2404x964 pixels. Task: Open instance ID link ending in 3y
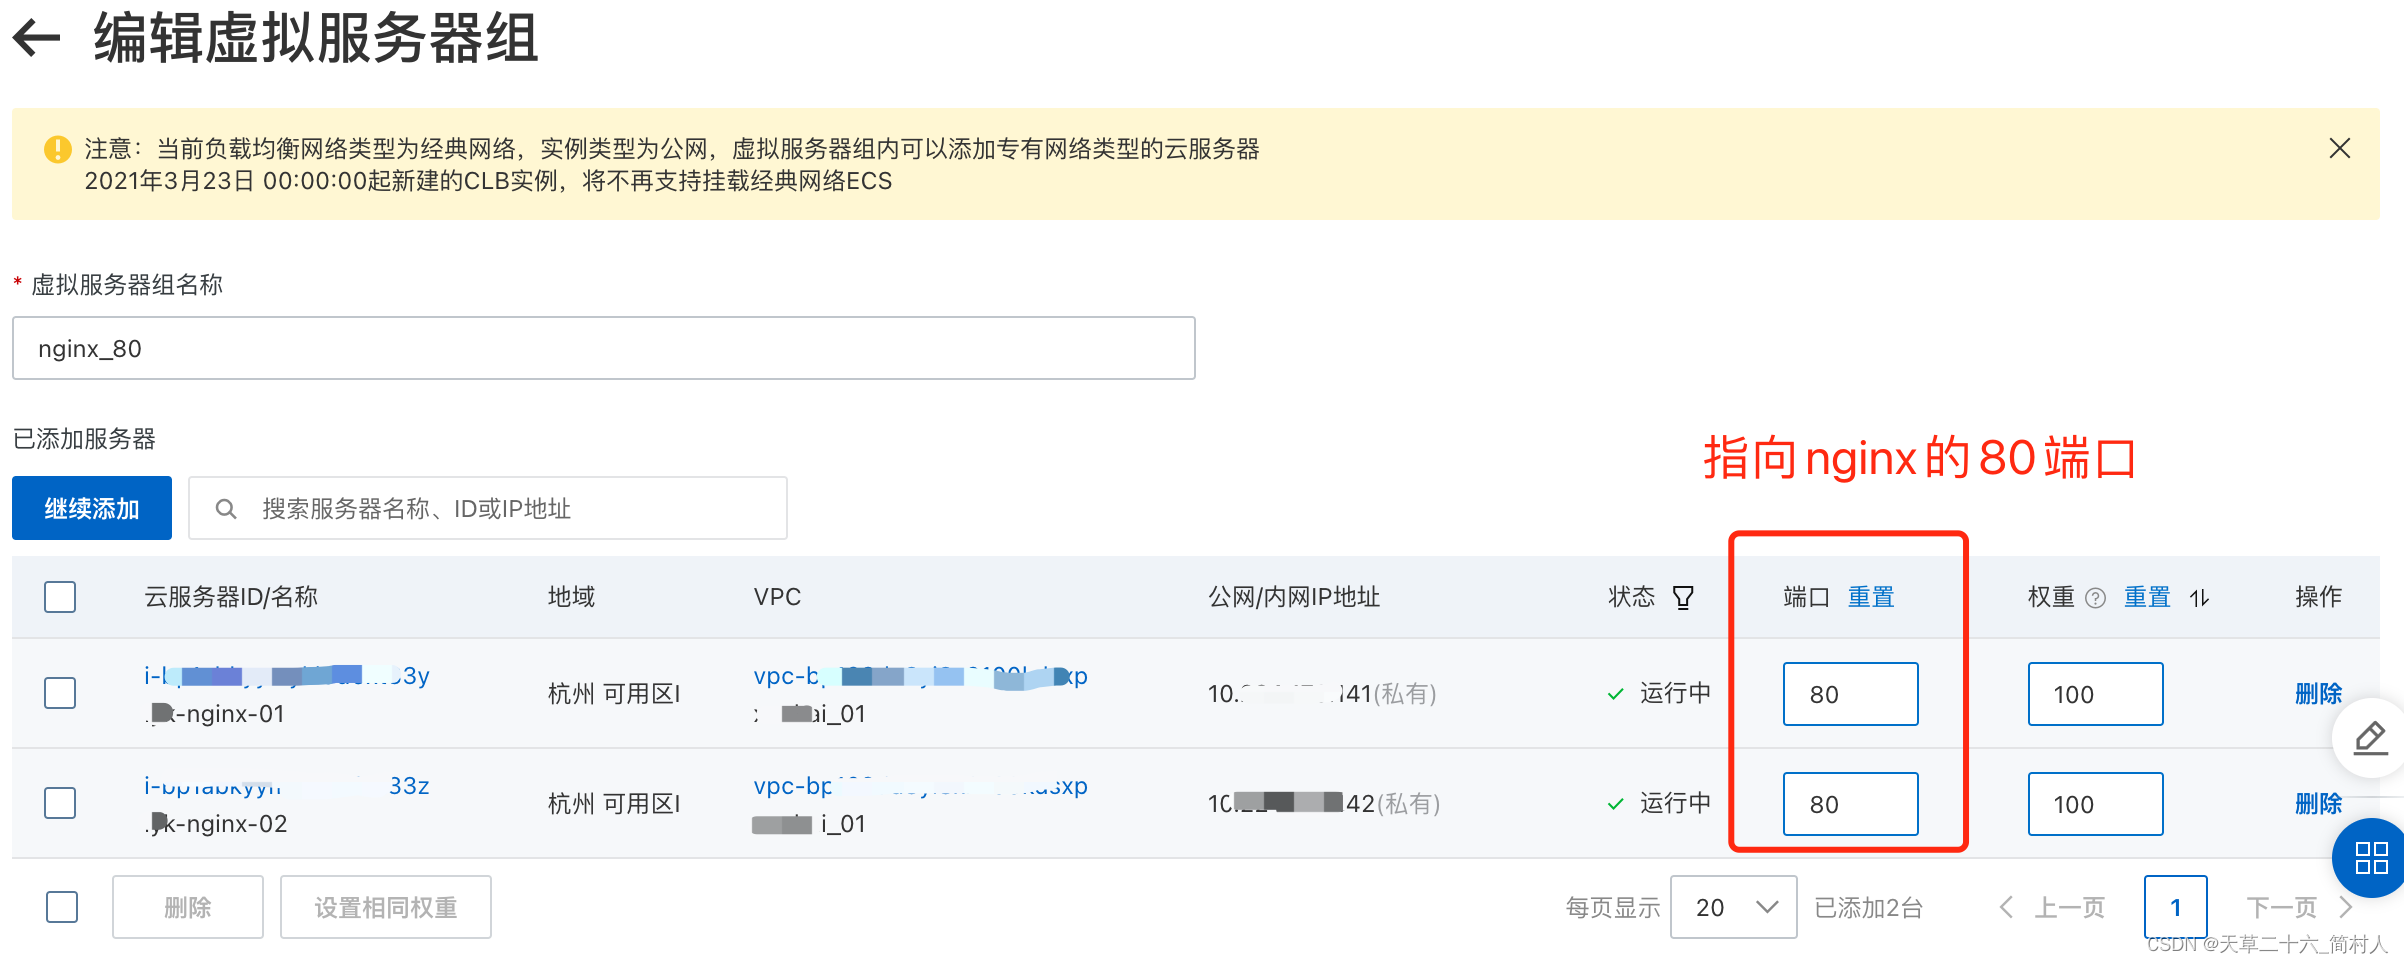tap(287, 676)
